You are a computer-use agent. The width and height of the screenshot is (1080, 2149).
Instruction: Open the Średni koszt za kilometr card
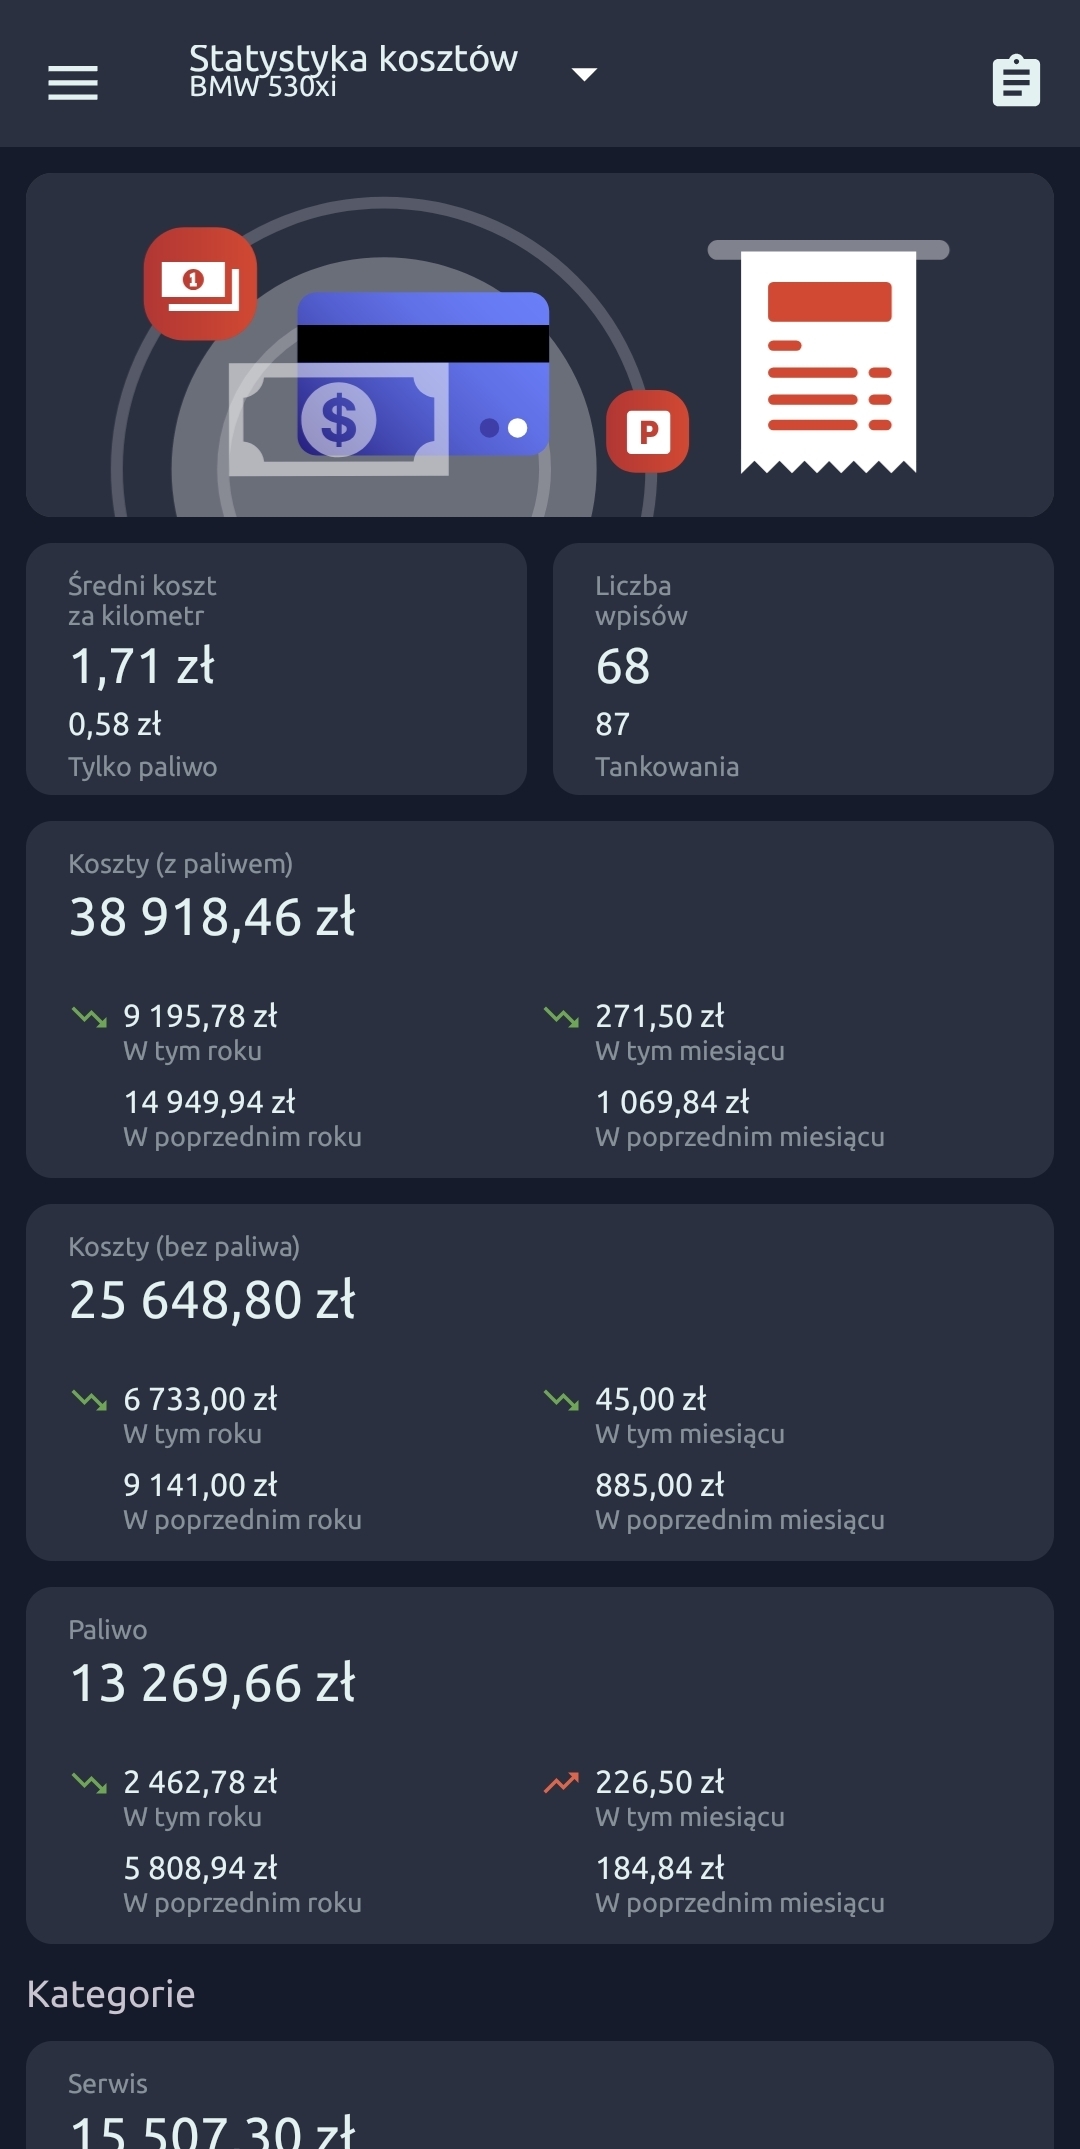point(276,669)
